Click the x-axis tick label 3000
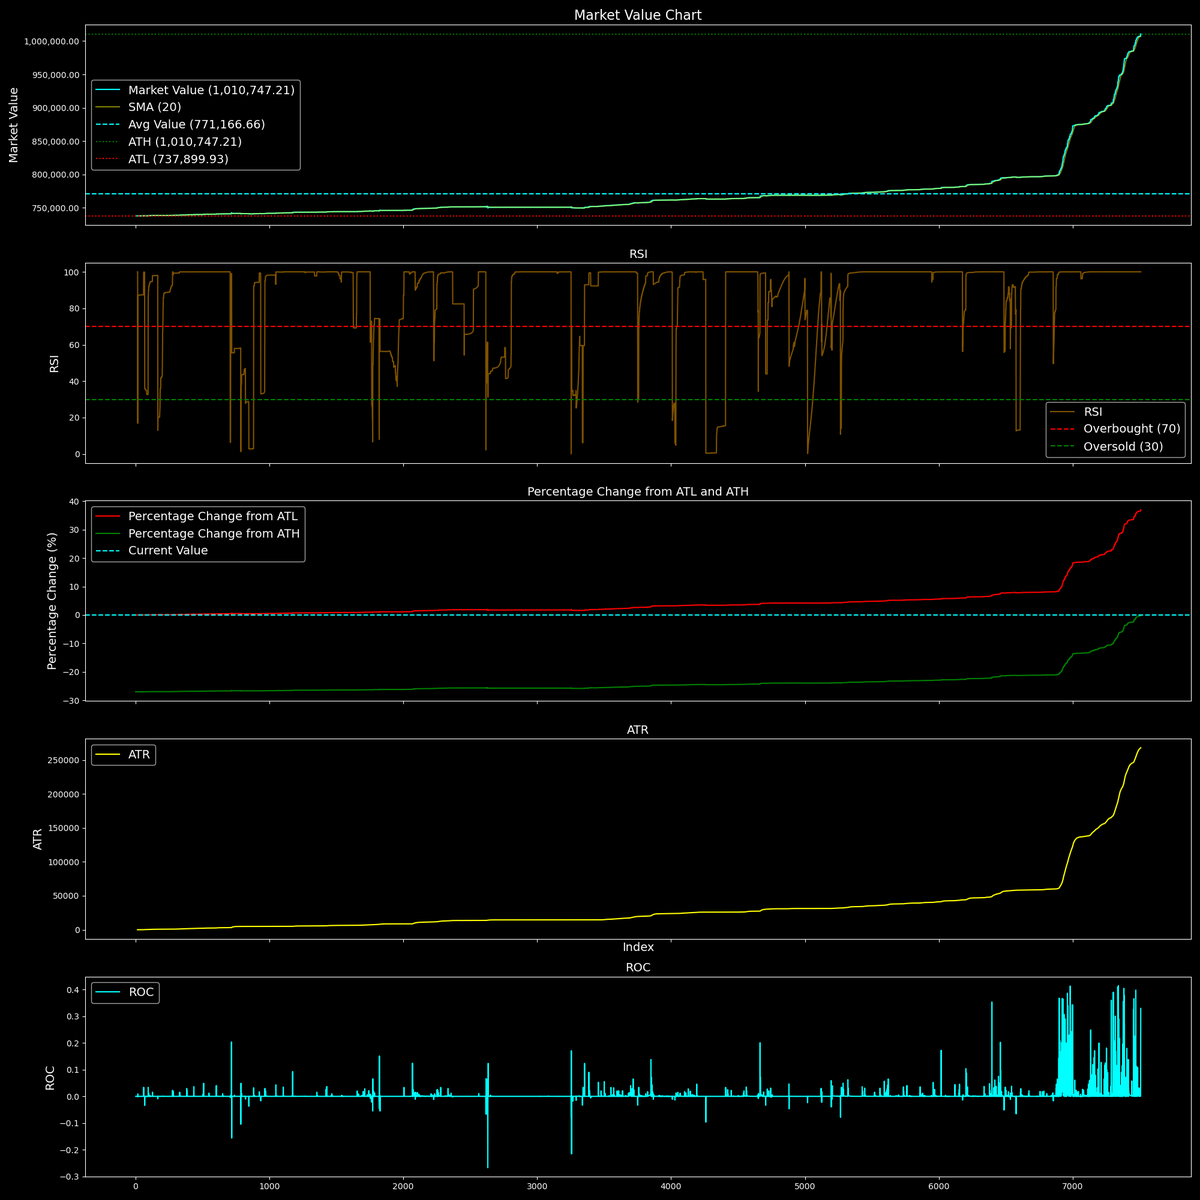1200x1200 pixels. (537, 1187)
